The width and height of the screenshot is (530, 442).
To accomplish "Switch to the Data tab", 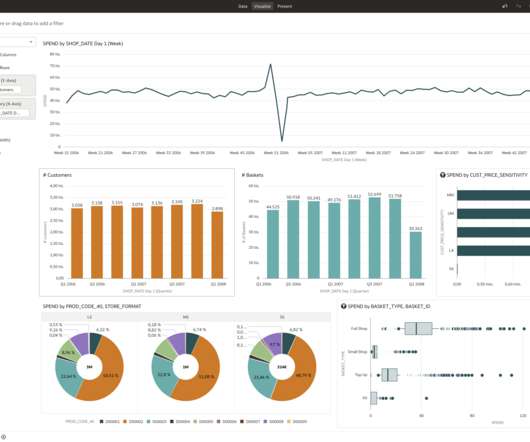I will [243, 6].
